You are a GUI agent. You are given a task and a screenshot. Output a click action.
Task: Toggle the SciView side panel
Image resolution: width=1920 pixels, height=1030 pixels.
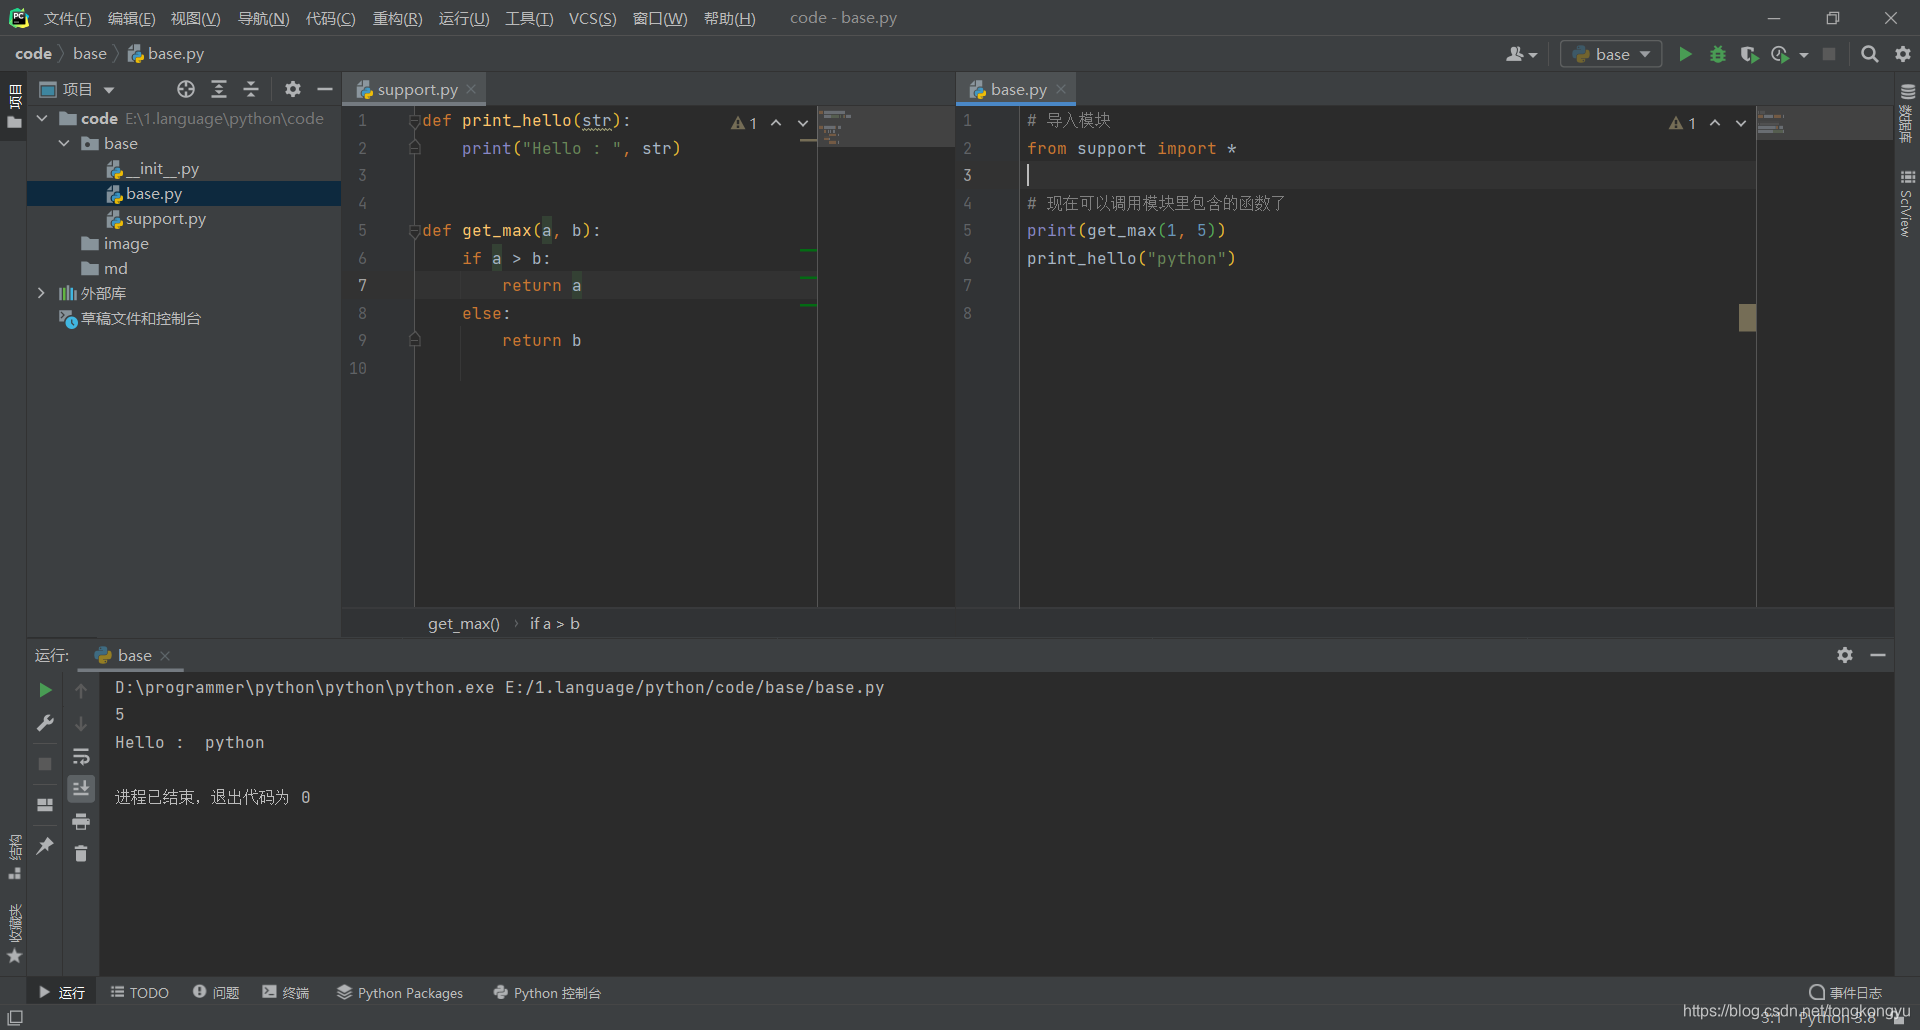pyautogui.click(x=1906, y=204)
